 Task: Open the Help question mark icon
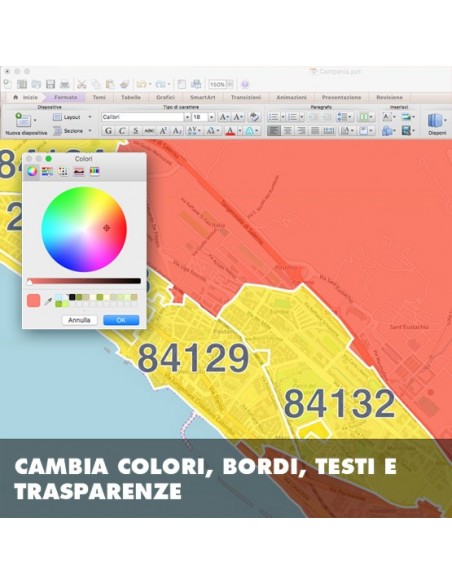tap(245, 85)
